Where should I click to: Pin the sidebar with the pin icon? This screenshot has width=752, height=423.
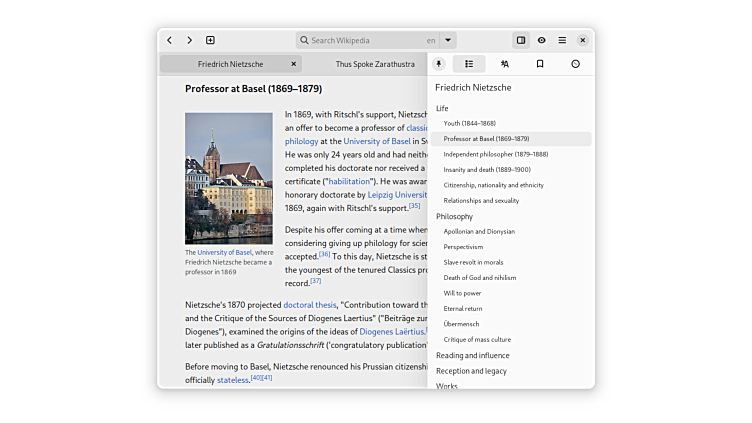pyautogui.click(x=439, y=64)
